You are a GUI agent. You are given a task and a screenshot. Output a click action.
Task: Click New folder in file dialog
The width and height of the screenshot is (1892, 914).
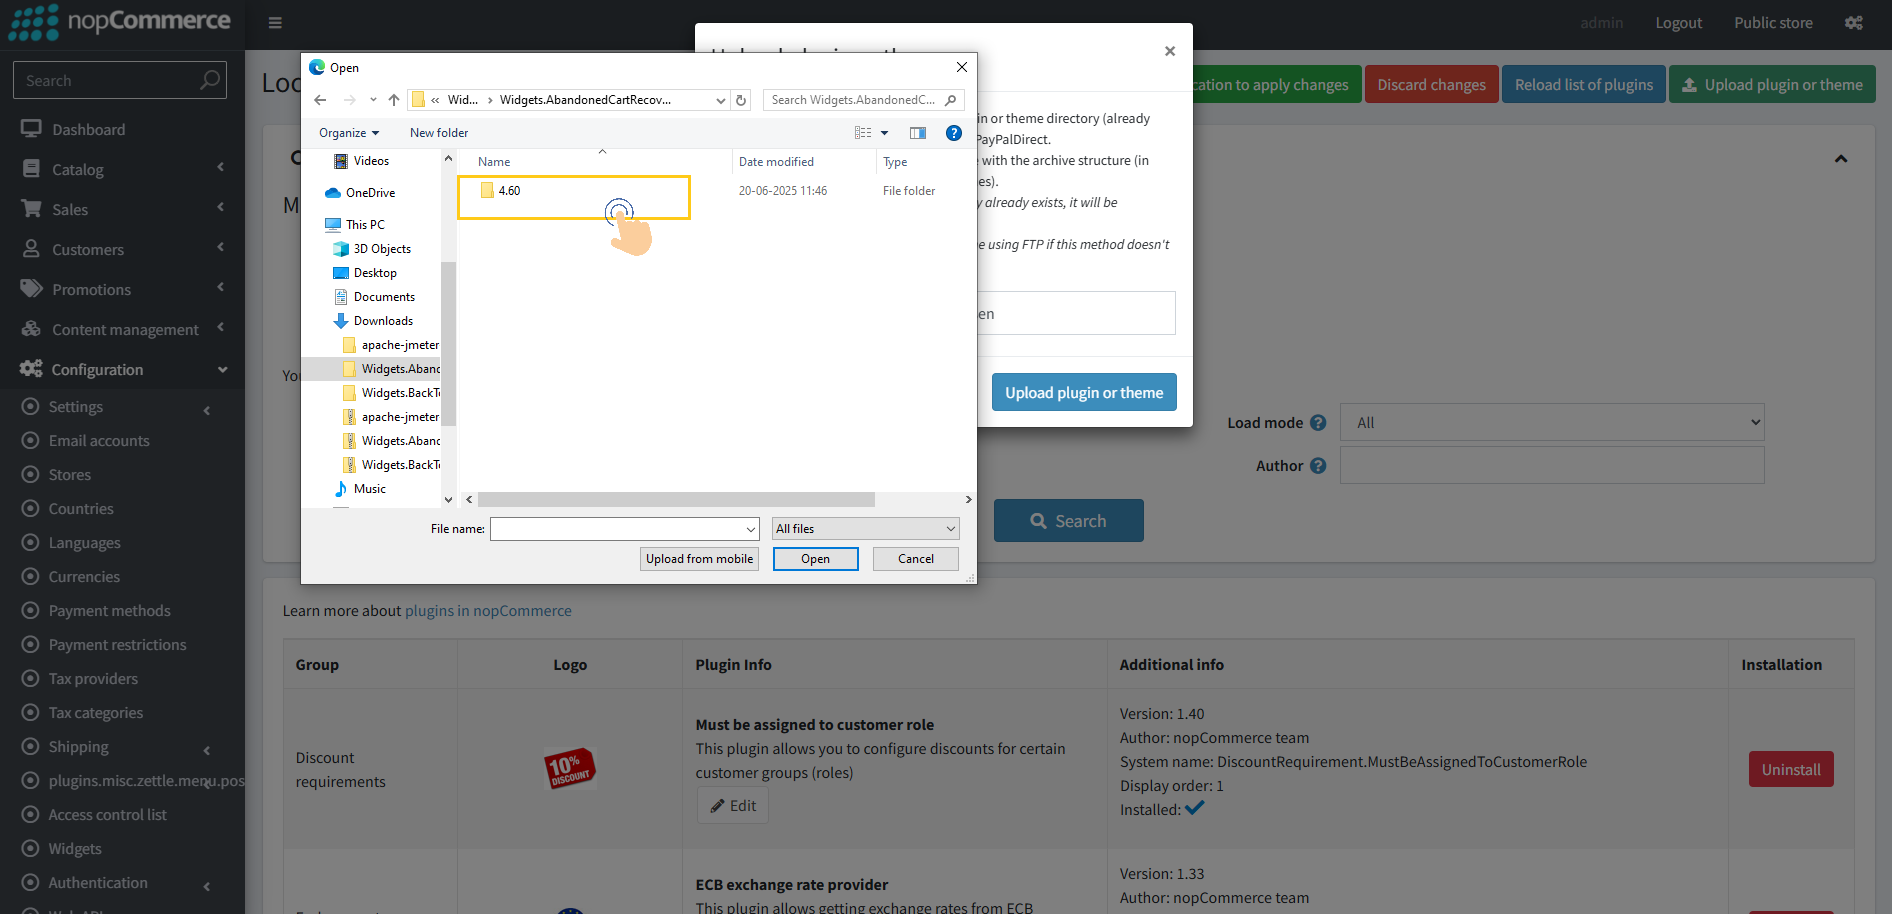[x=439, y=133]
